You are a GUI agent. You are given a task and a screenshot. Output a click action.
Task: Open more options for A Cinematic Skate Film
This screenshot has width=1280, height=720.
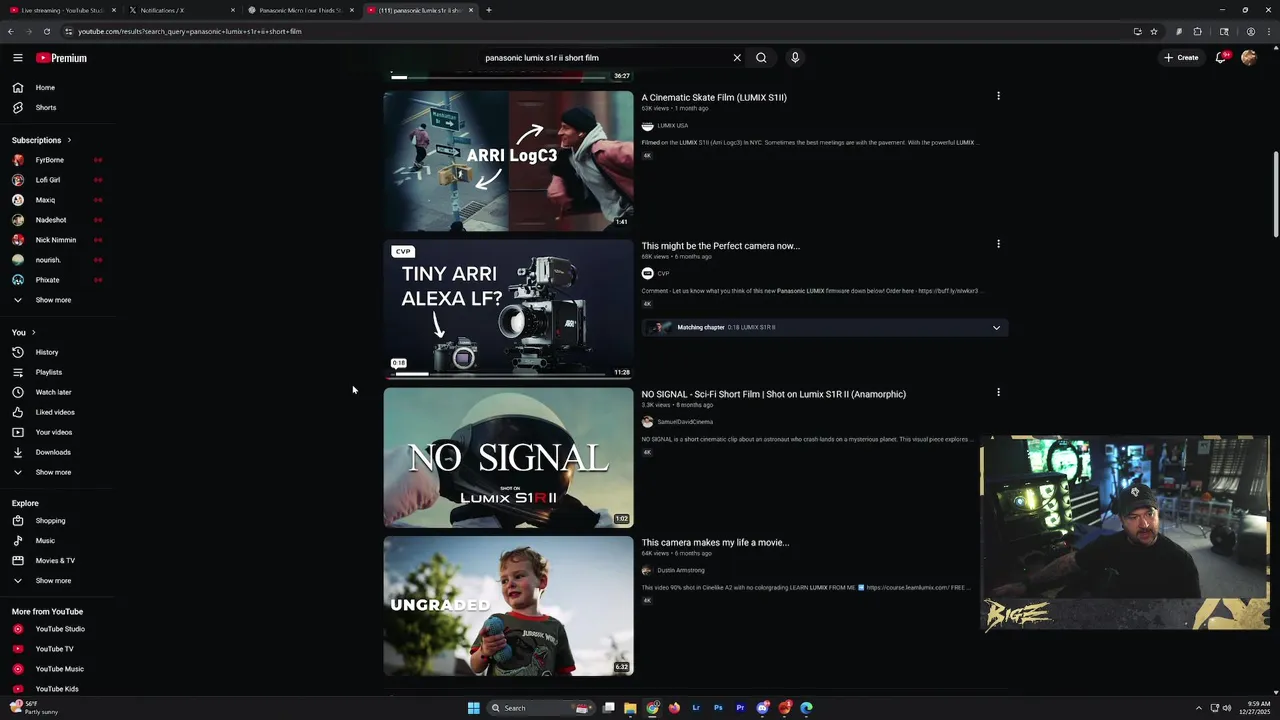point(998,96)
